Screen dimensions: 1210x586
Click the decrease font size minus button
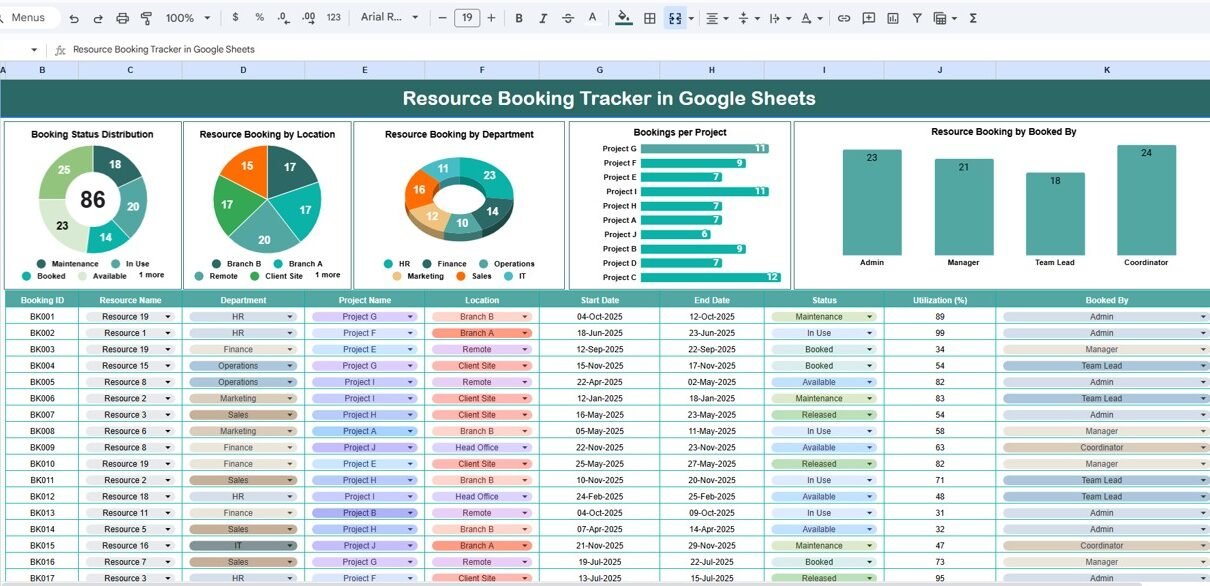443,18
